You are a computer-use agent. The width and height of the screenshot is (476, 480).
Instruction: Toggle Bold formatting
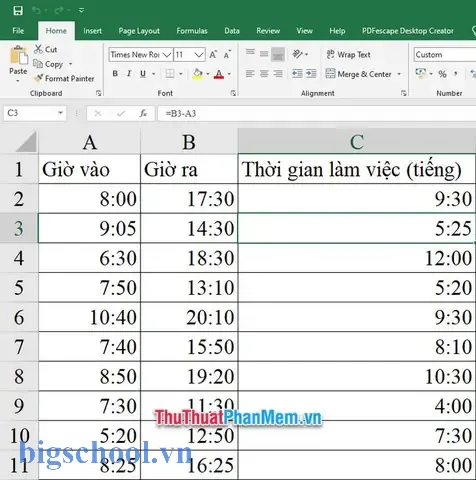pyautogui.click(x=115, y=74)
